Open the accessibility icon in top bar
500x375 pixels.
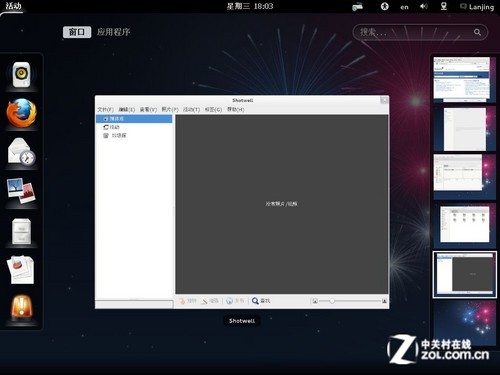click(385, 6)
